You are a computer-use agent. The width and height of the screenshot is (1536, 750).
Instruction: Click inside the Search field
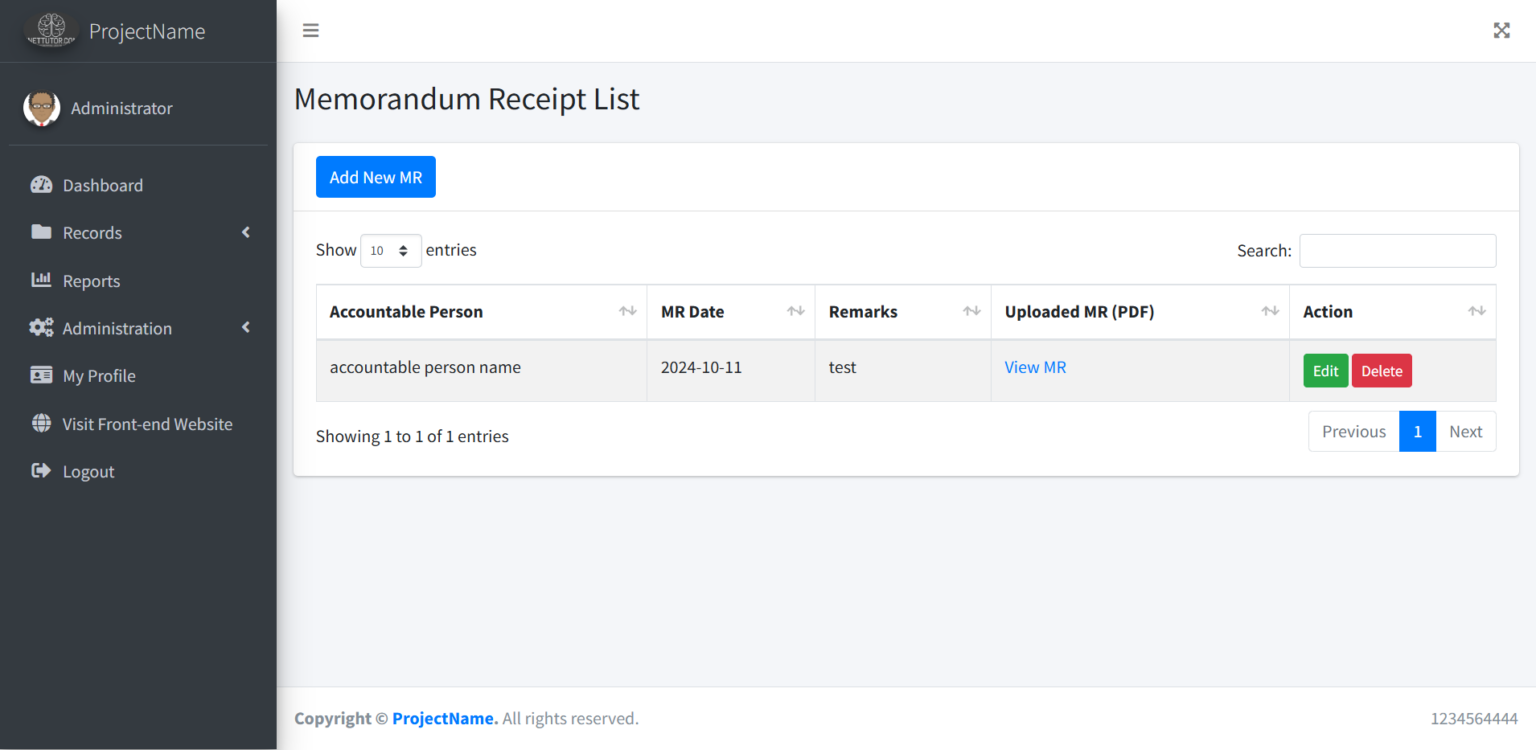[x=1397, y=250]
